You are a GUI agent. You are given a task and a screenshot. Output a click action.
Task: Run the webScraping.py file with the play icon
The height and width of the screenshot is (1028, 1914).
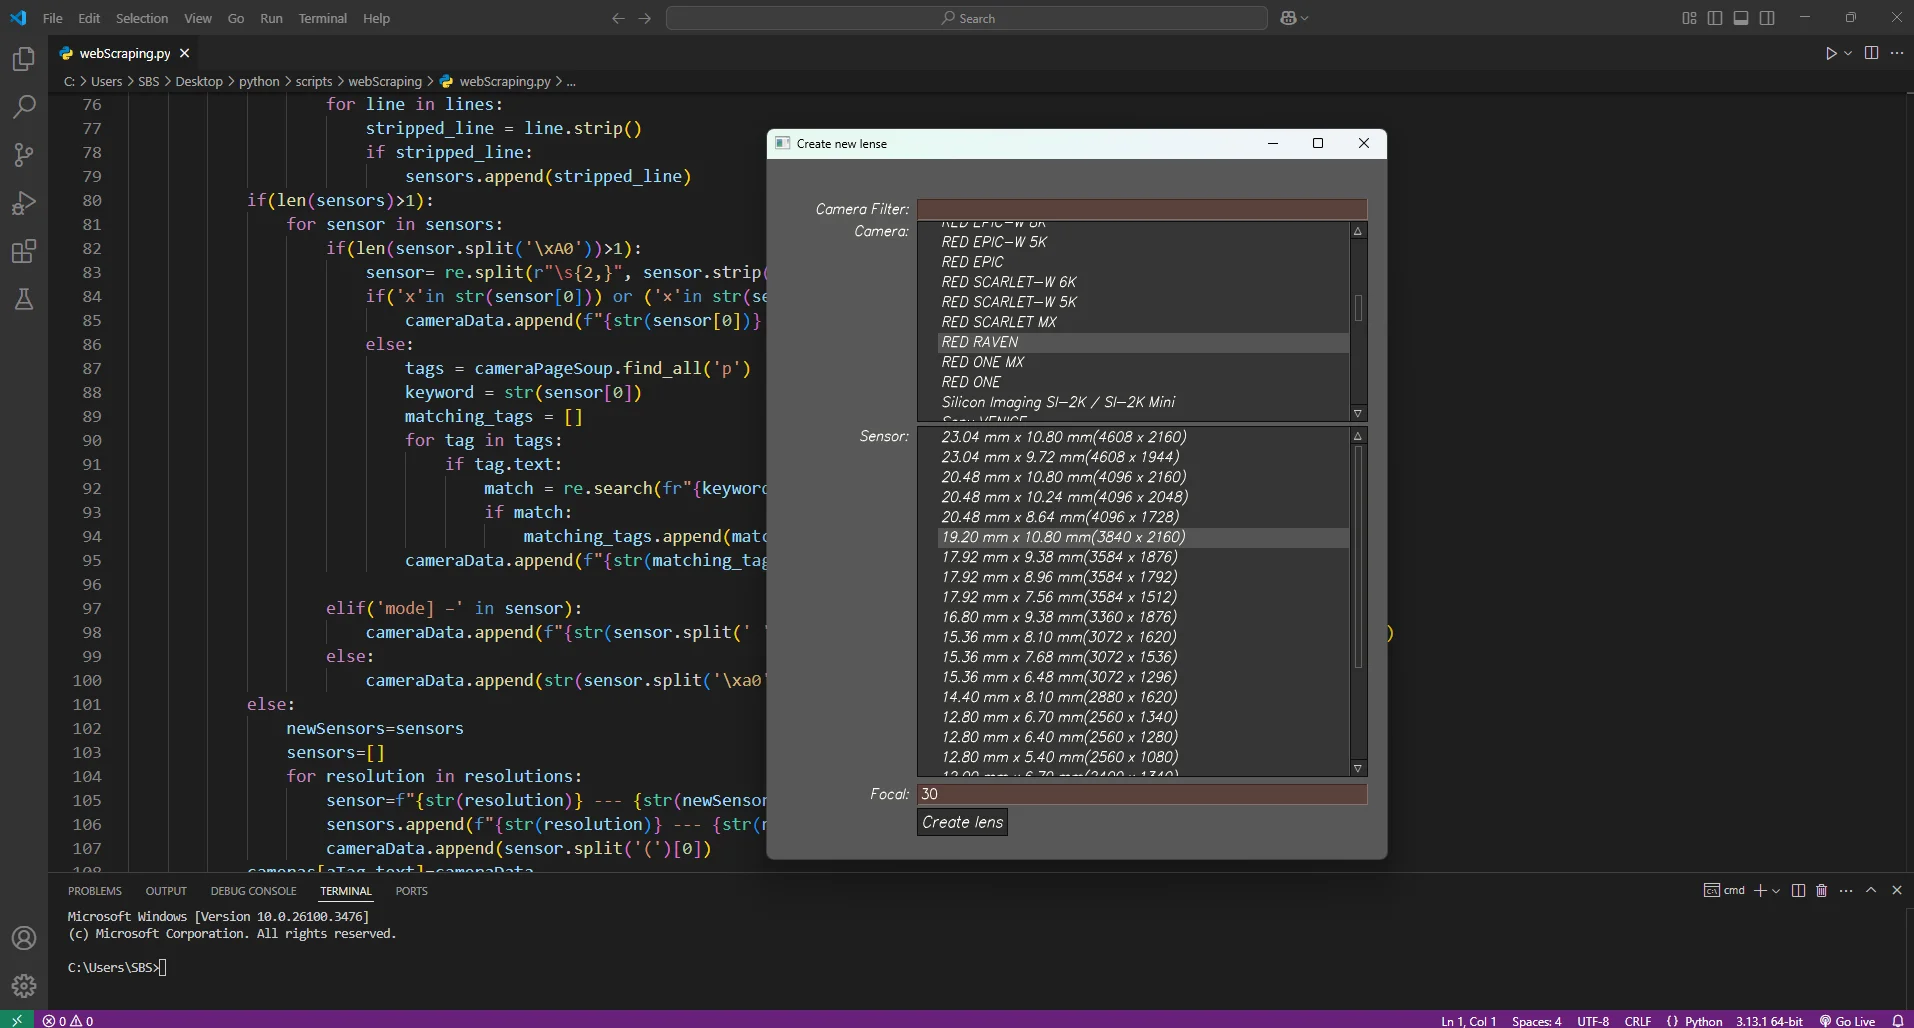tap(1831, 53)
